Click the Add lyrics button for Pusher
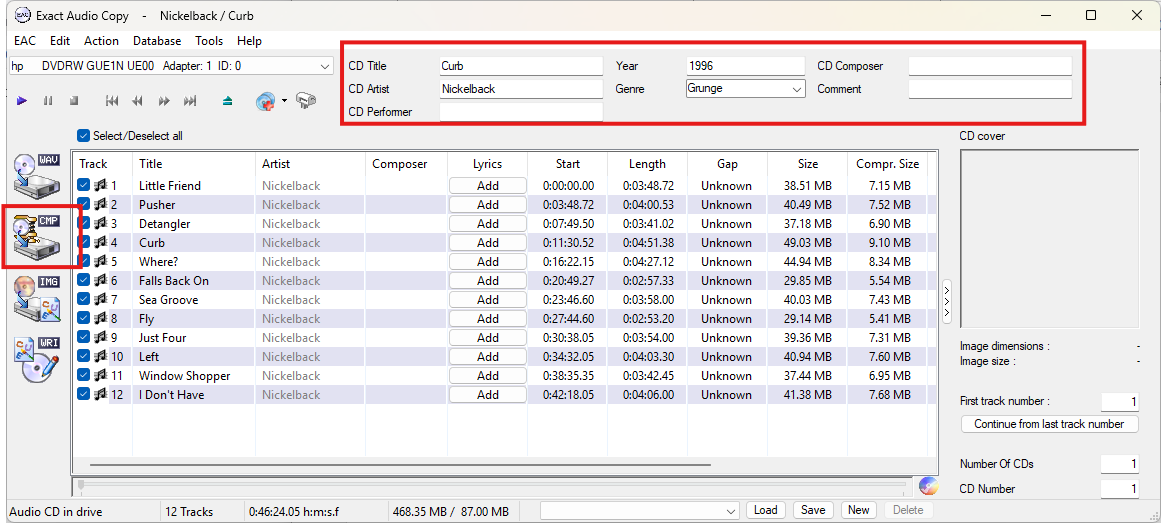The image size is (1161, 523). click(x=487, y=205)
